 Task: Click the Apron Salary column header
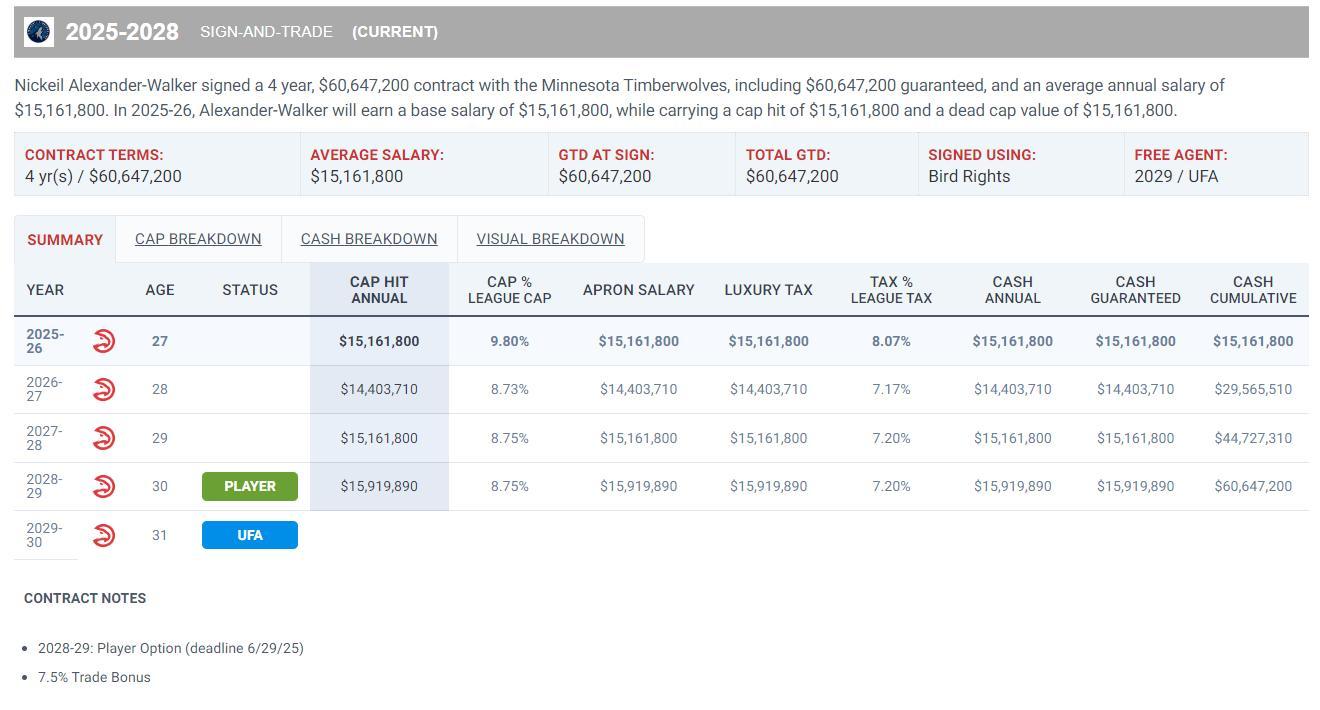pos(638,290)
